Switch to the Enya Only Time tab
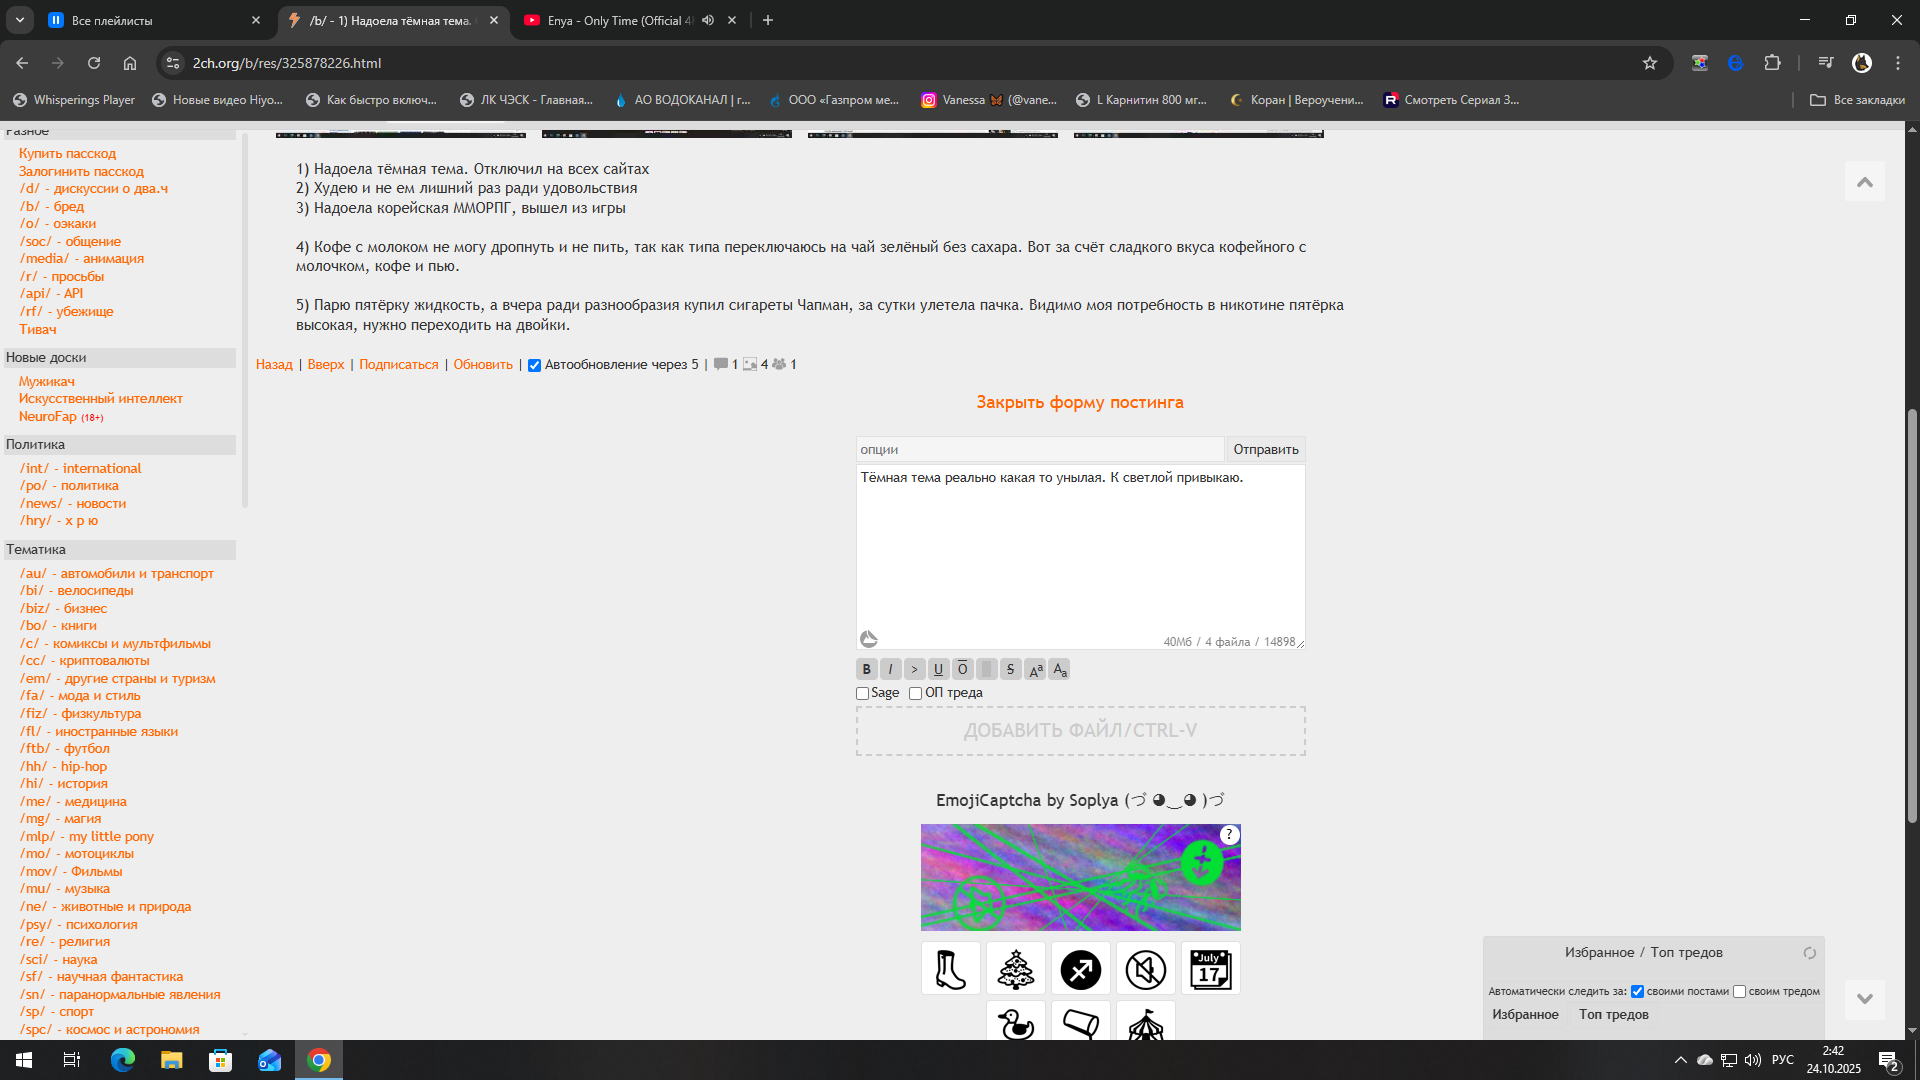The width and height of the screenshot is (1920, 1080). (615, 20)
